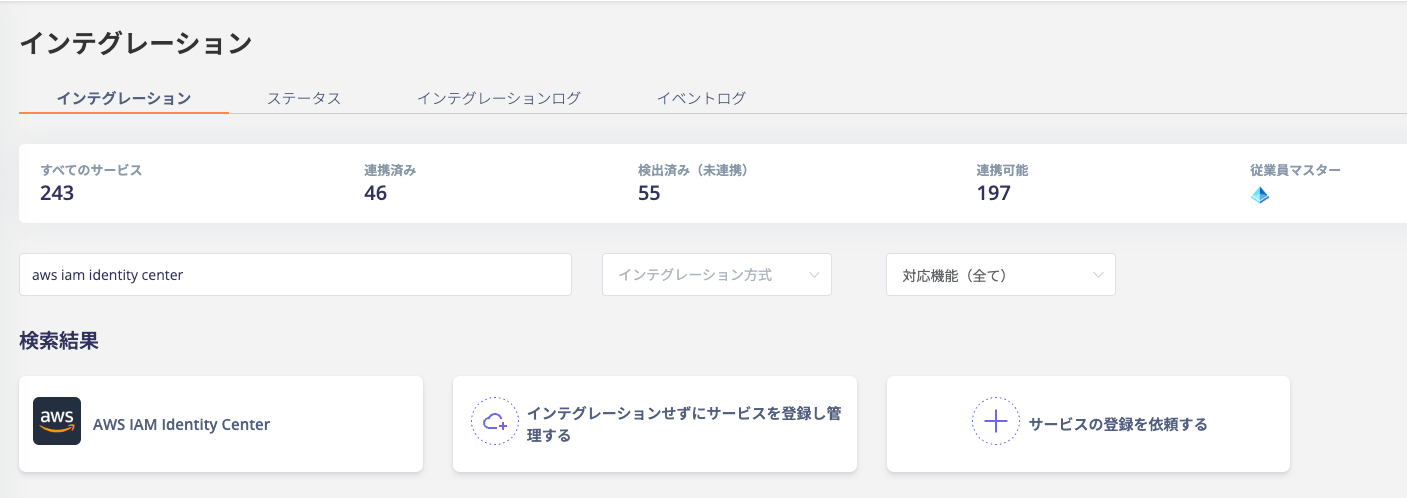Open the インテグレーションログ tab

(x=499, y=98)
